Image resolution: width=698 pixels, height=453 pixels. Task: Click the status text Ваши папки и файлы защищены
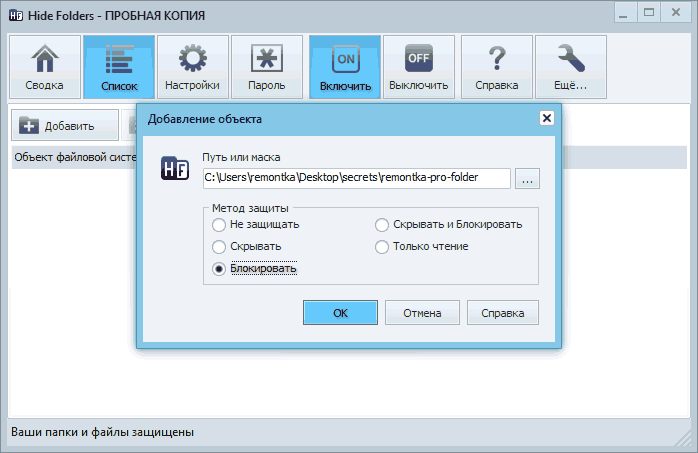point(102,432)
